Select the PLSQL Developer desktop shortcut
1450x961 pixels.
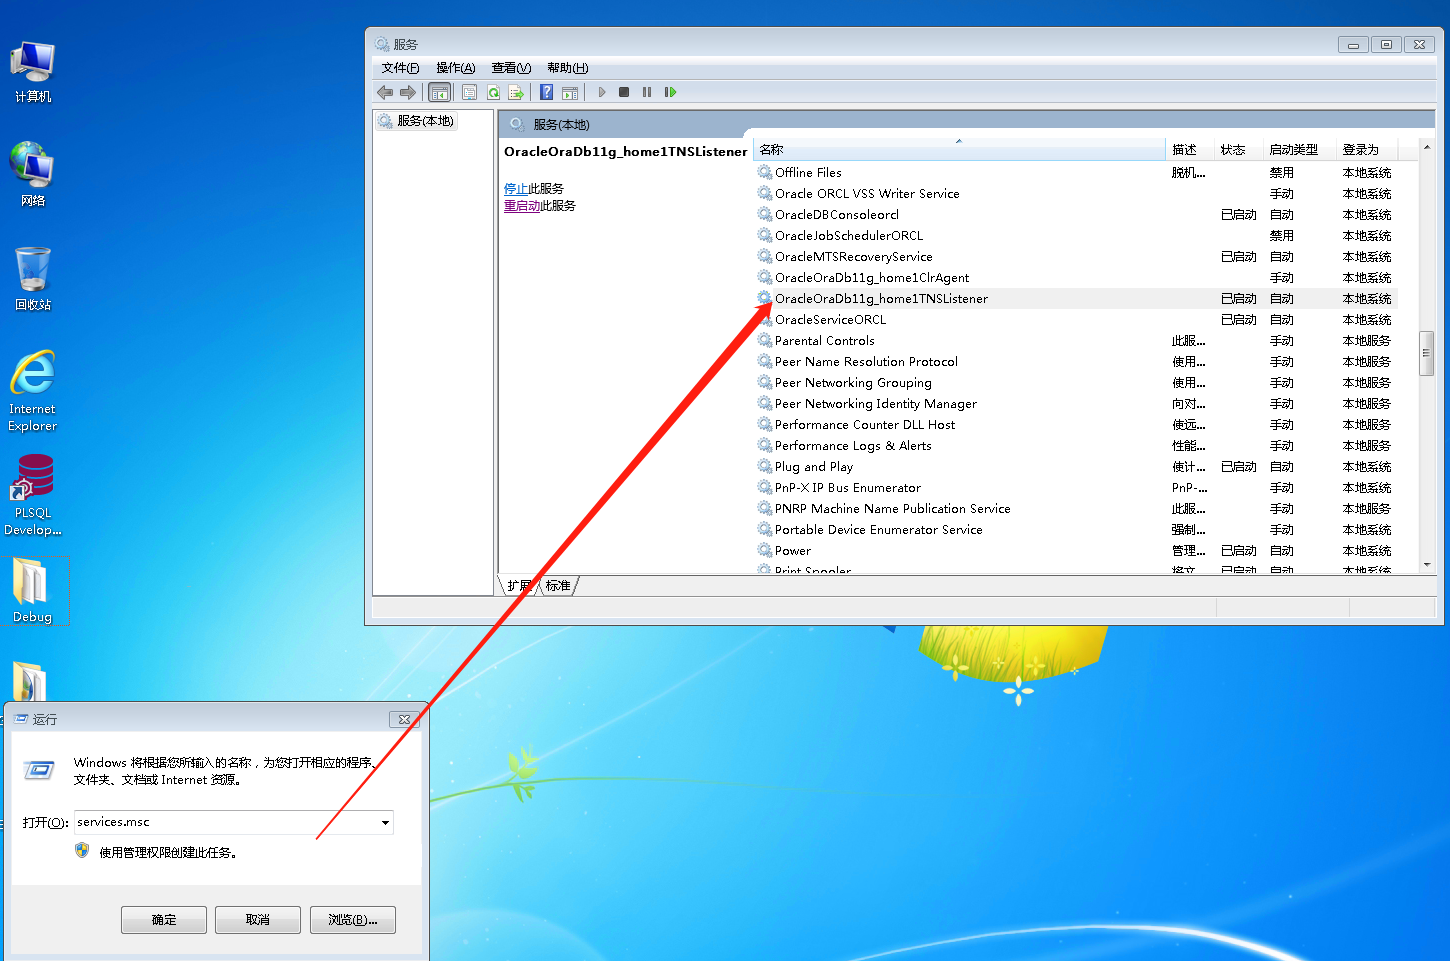tap(33, 495)
